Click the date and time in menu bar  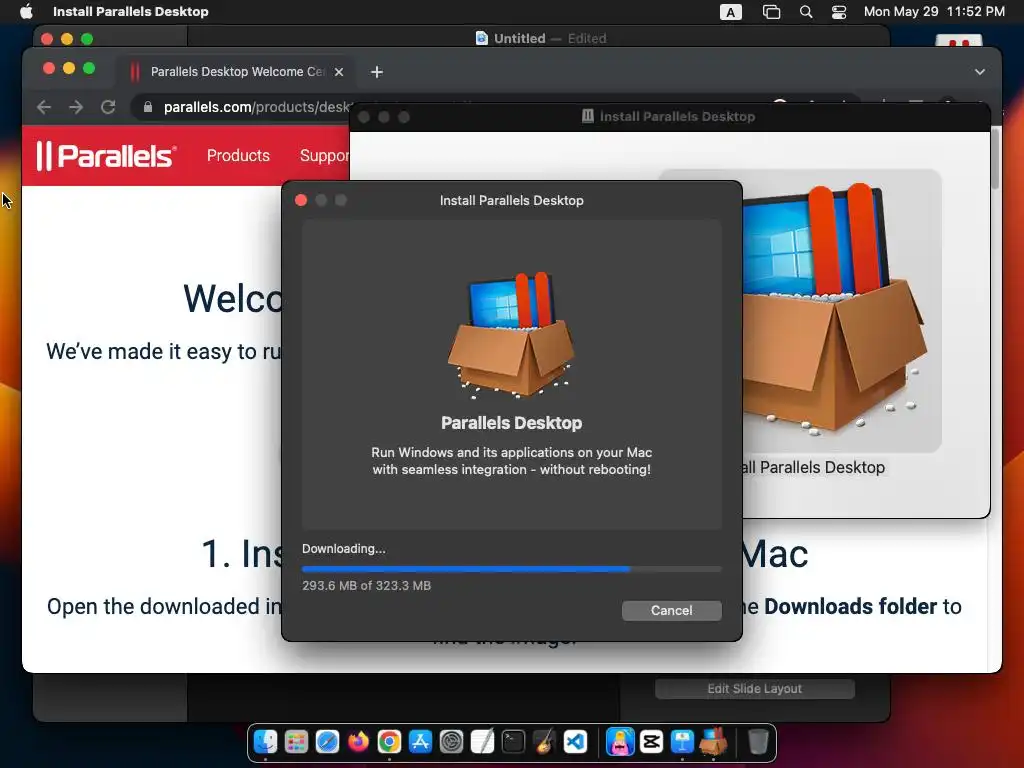coord(934,12)
